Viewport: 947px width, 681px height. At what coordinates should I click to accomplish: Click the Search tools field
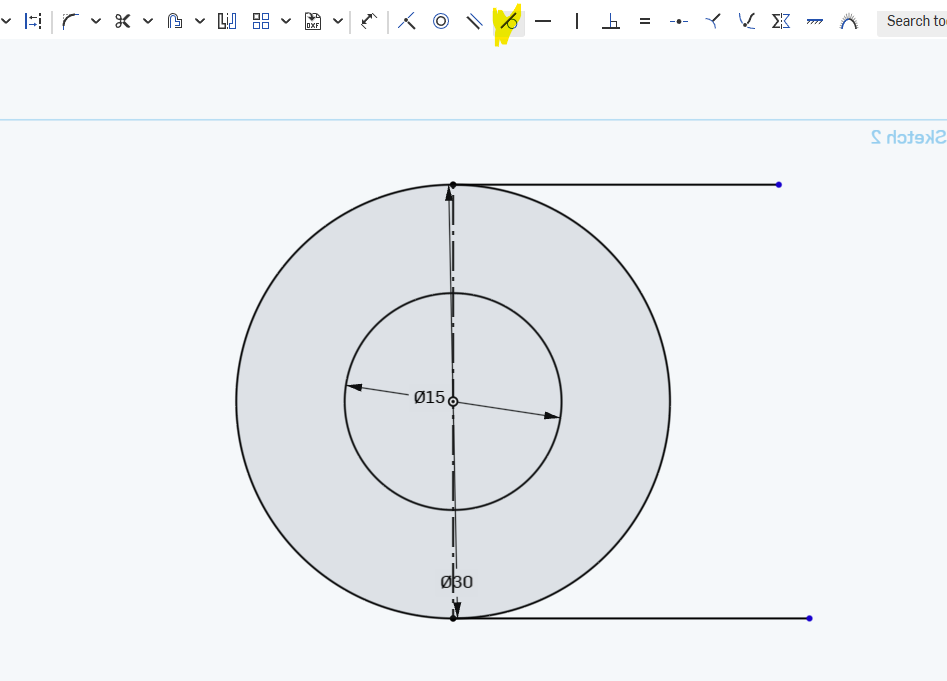pos(912,21)
